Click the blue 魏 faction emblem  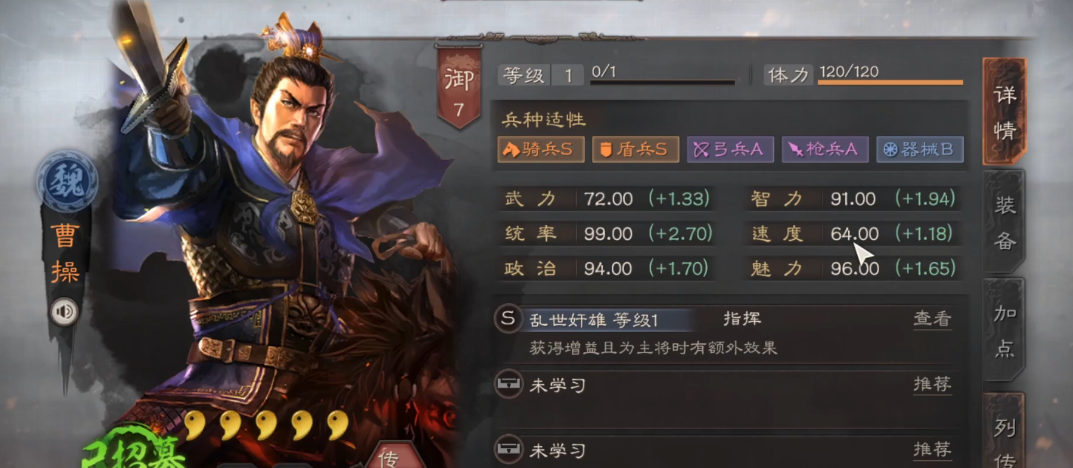tap(66, 181)
